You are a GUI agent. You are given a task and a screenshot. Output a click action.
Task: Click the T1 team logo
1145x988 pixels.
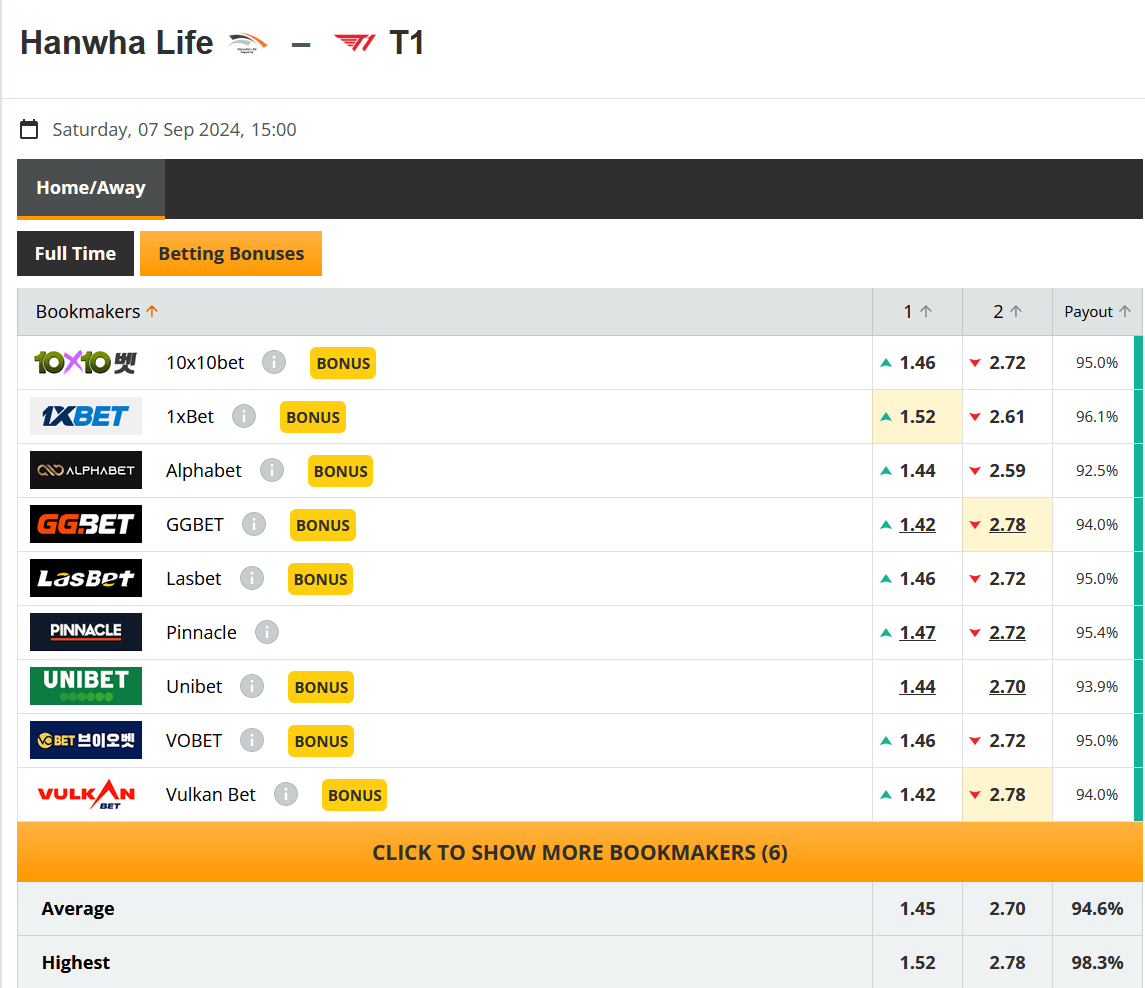pyautogui.click(x=355, y=43)
